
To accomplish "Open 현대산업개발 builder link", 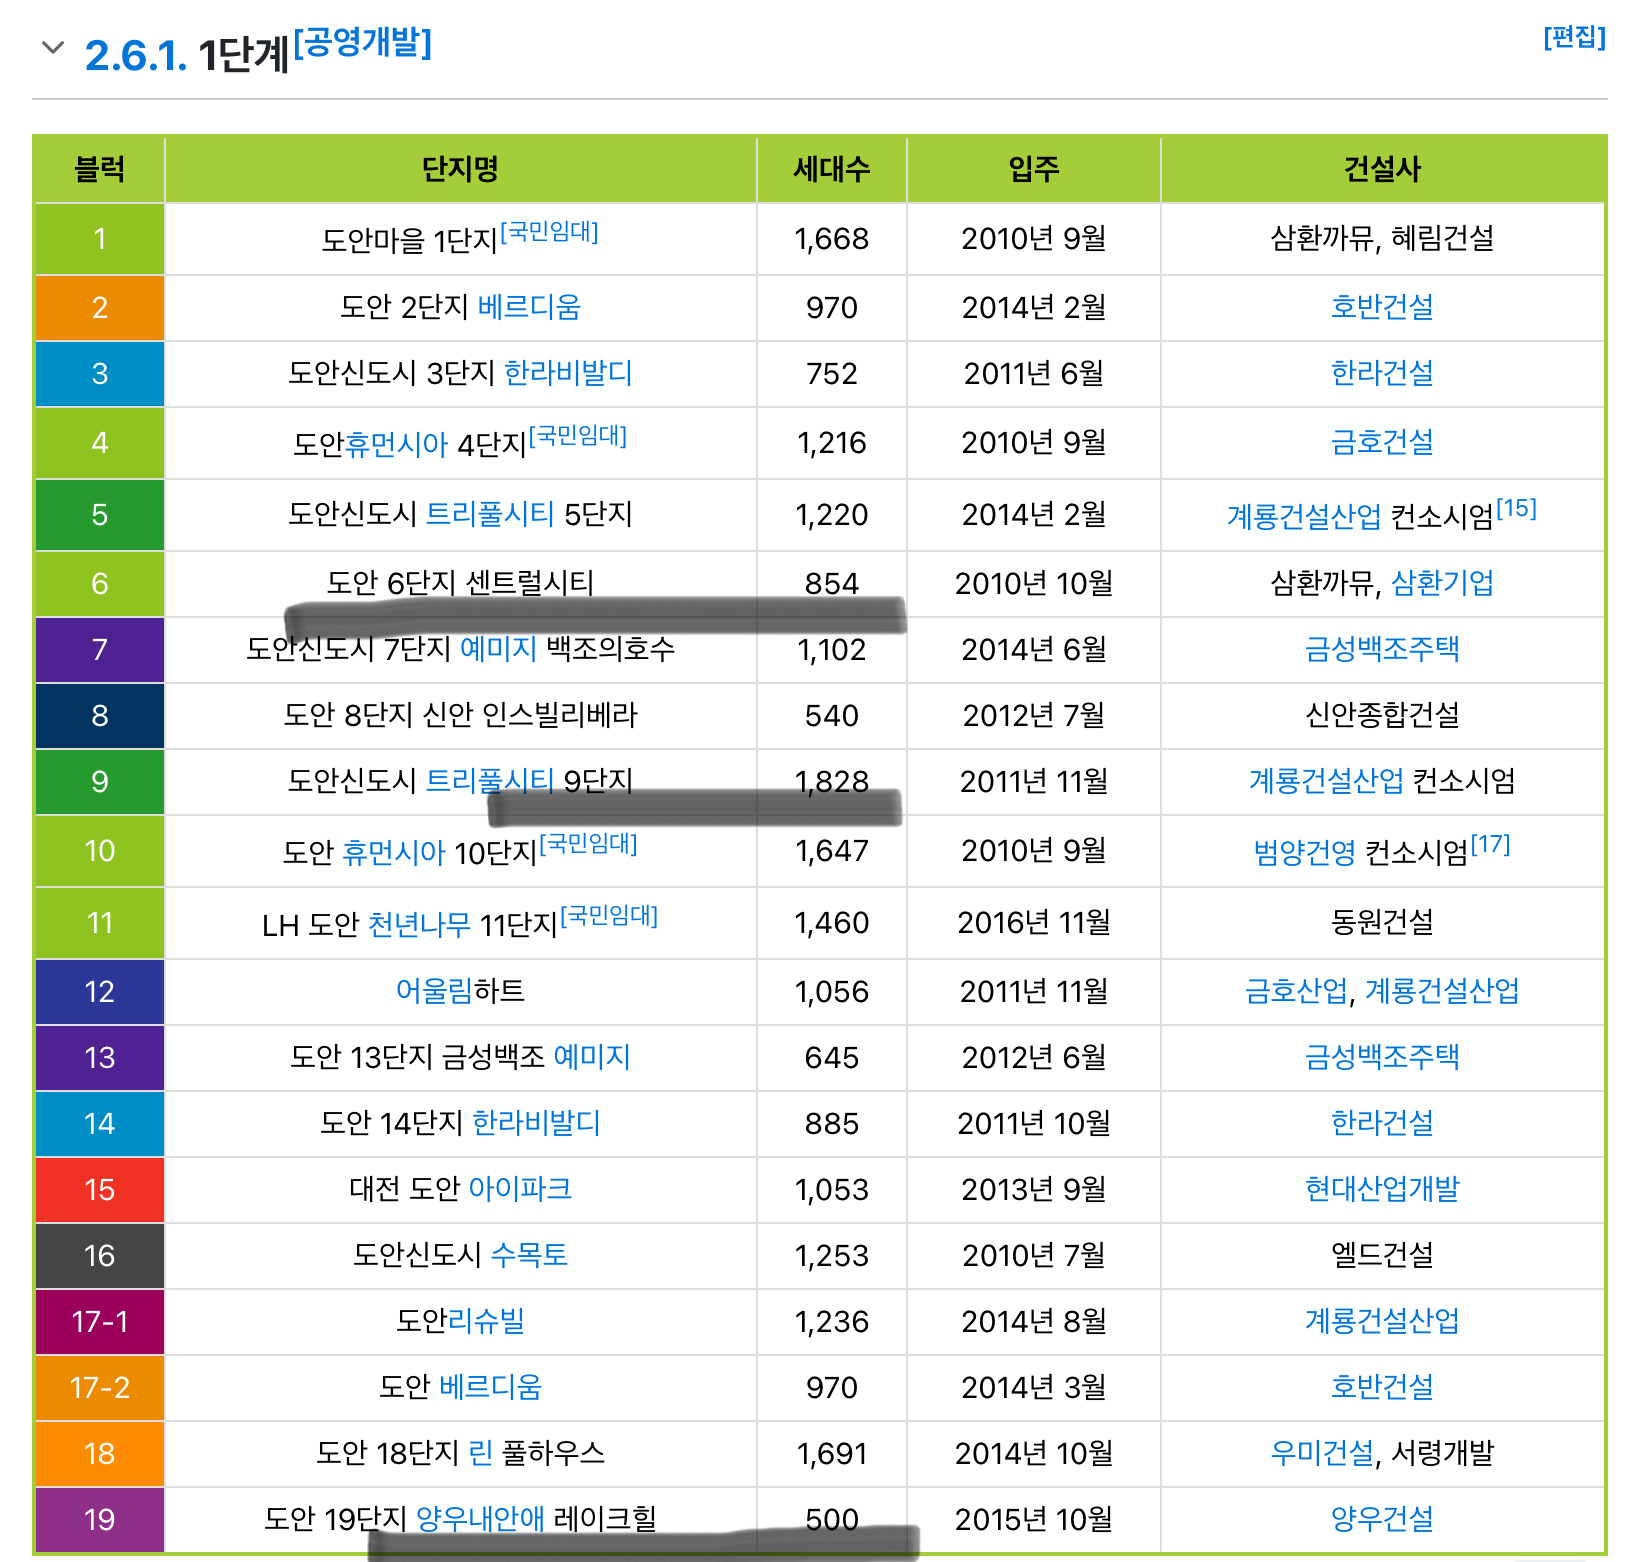I will (1382, 1189).
